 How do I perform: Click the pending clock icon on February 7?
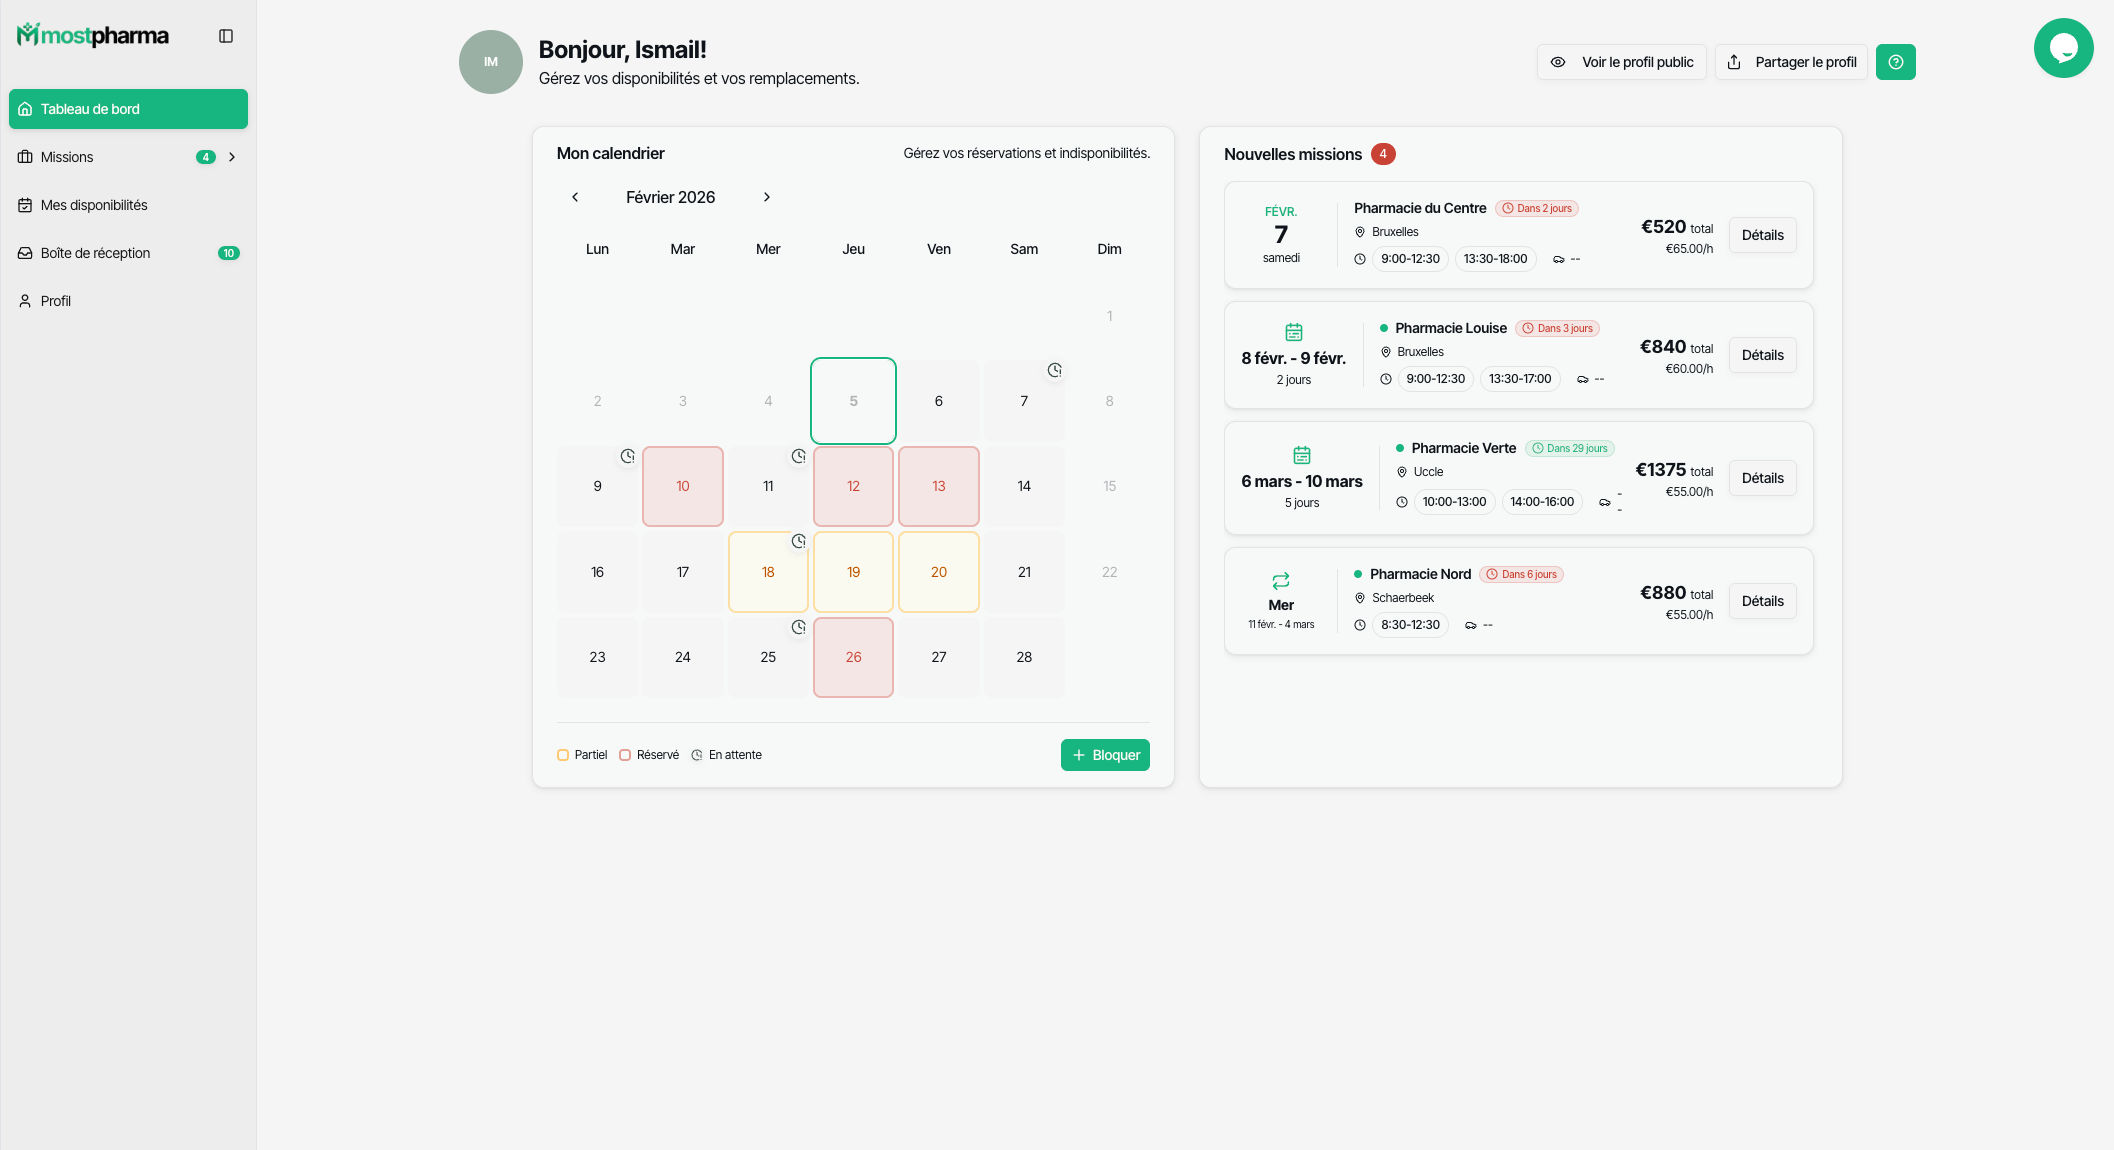click(1054, 371)
